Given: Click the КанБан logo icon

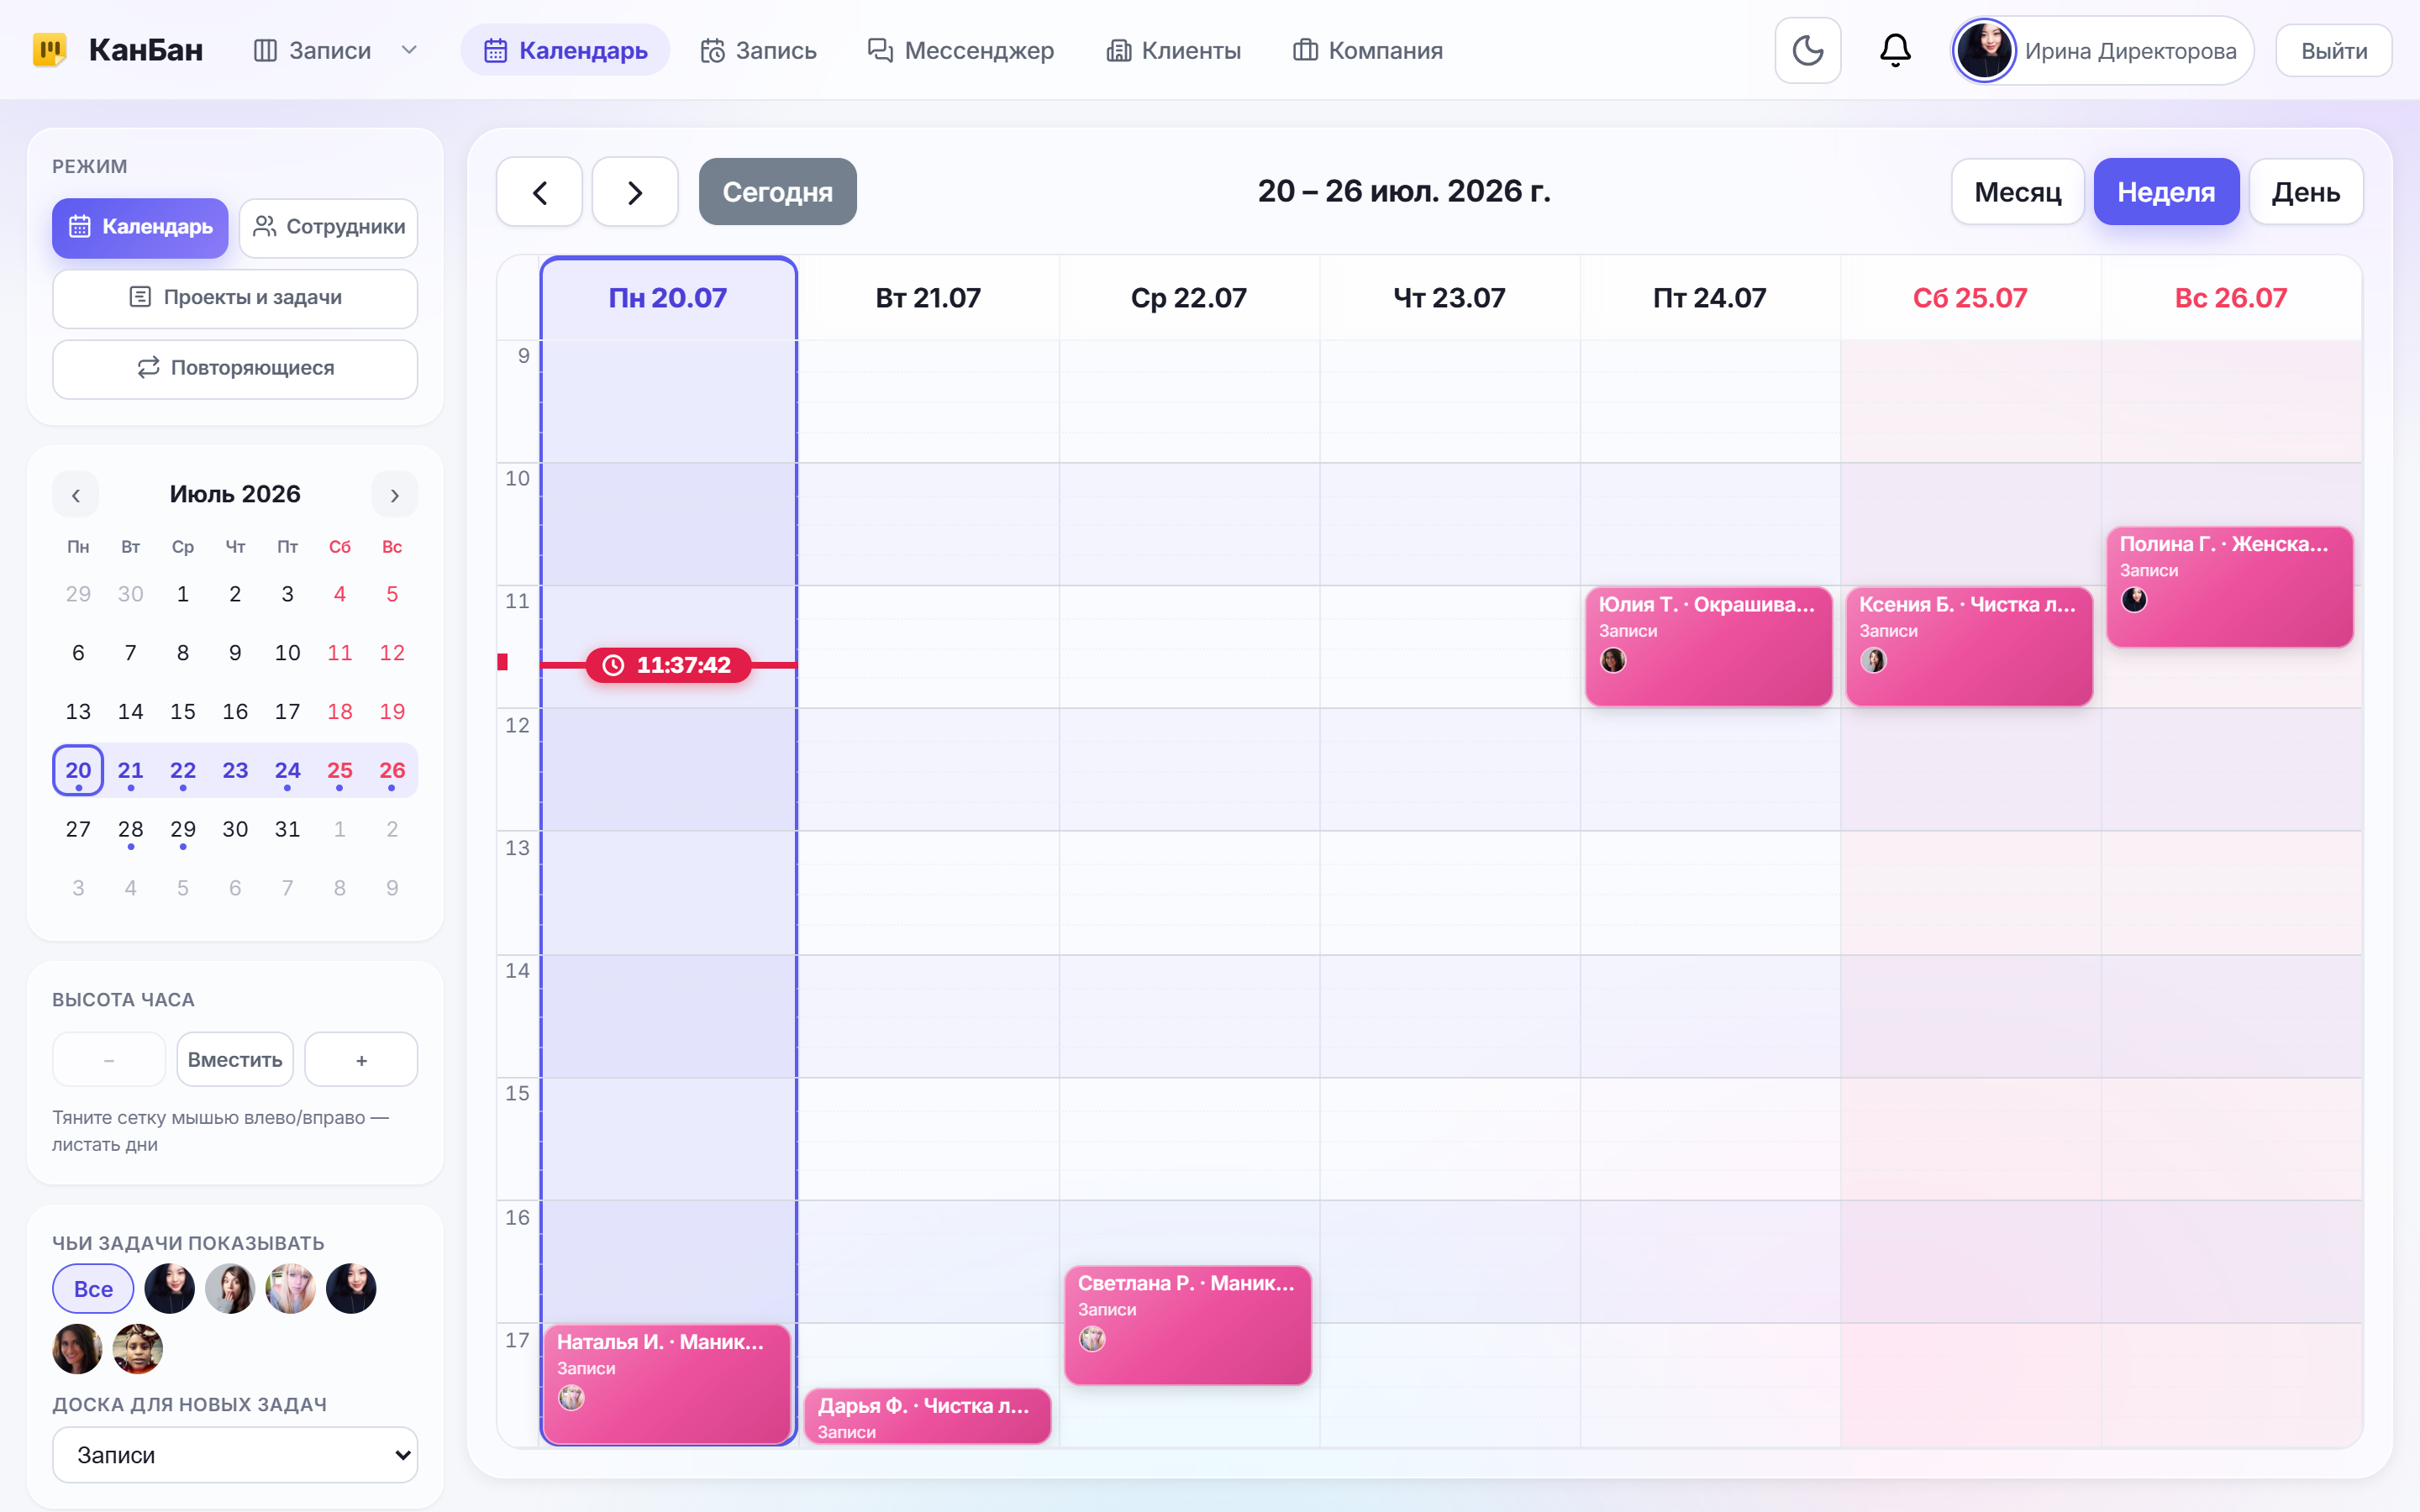Looking at the screenshot, I should pyautogui.click(x=49, y=50).
